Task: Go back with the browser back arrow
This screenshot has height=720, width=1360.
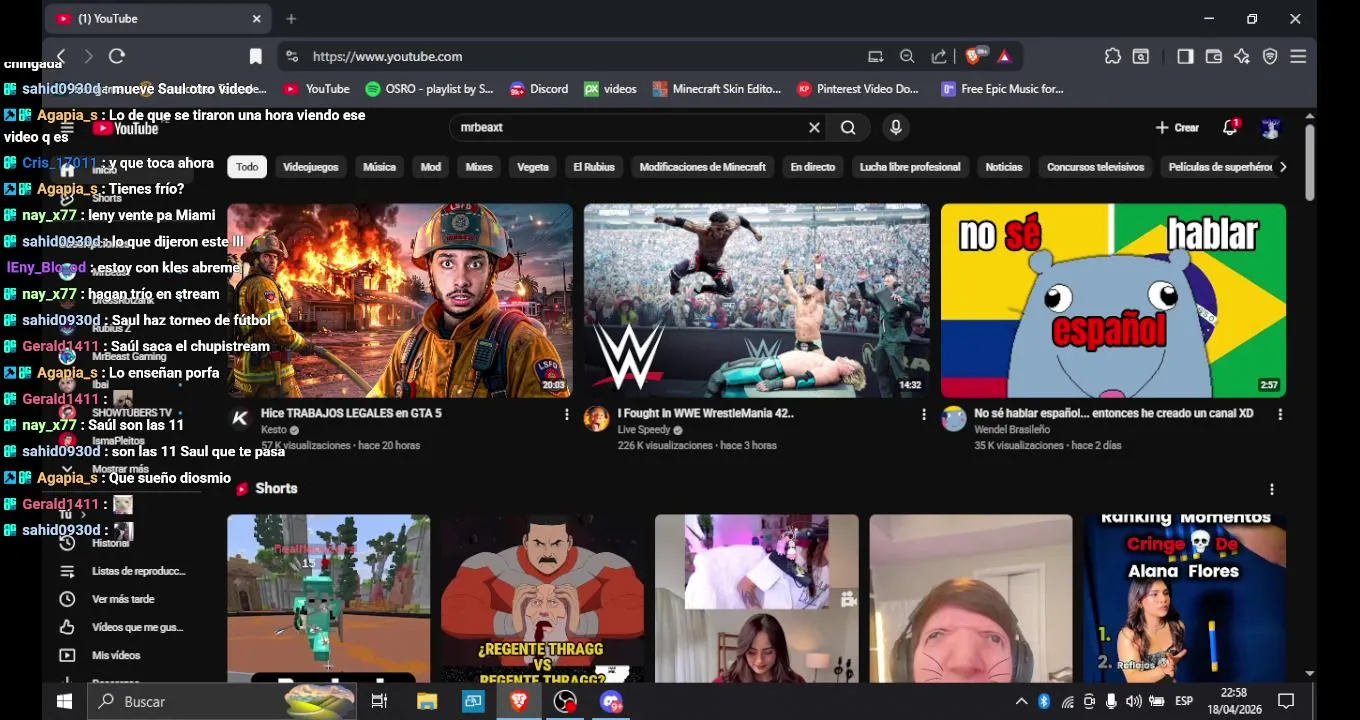Action: (x=61, y=56)
